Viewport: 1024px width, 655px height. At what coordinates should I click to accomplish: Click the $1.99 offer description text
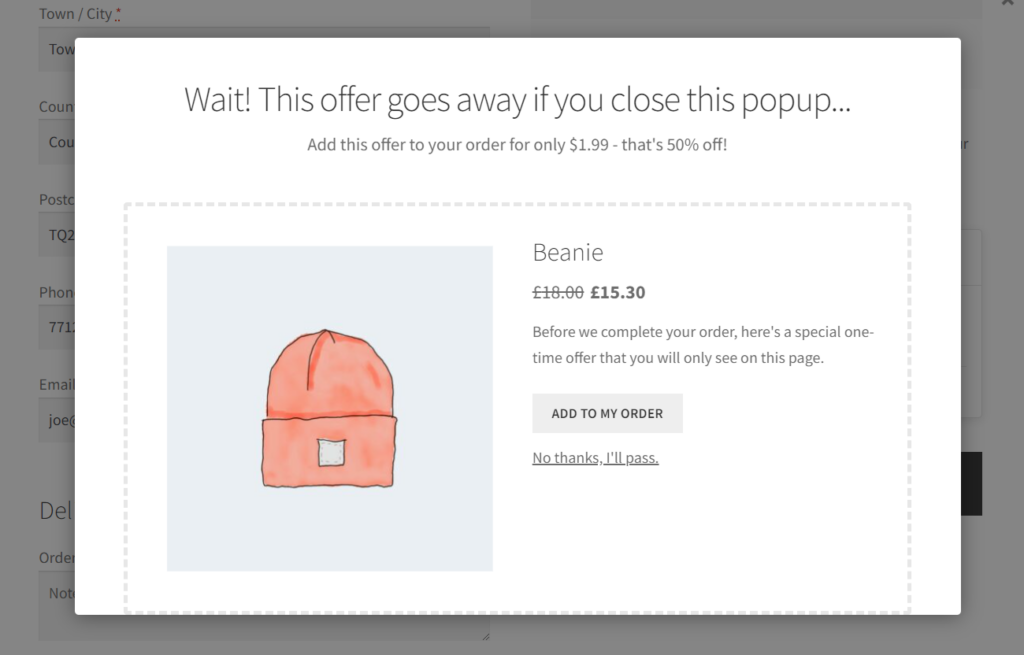pyautogui.click(x=516, y=144)
